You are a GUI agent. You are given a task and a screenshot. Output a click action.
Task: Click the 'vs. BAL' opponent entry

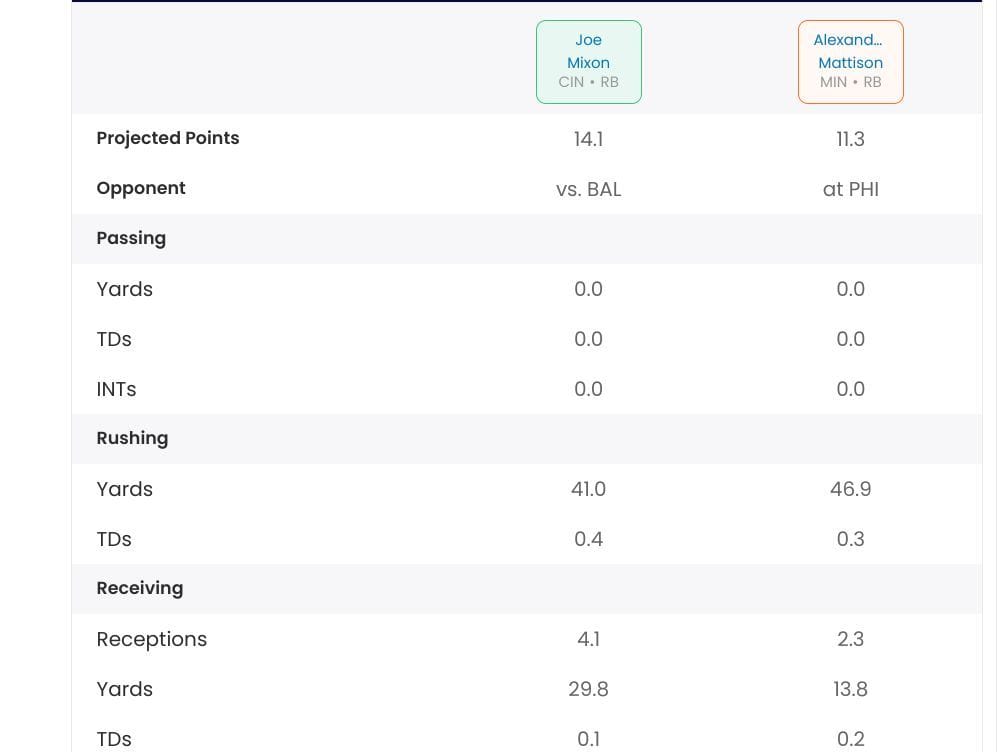pos(588,189)
